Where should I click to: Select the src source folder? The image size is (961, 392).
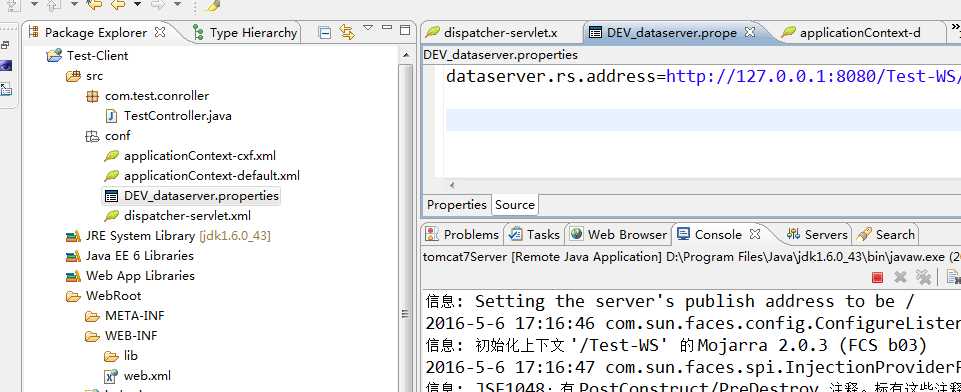point(85,76)
